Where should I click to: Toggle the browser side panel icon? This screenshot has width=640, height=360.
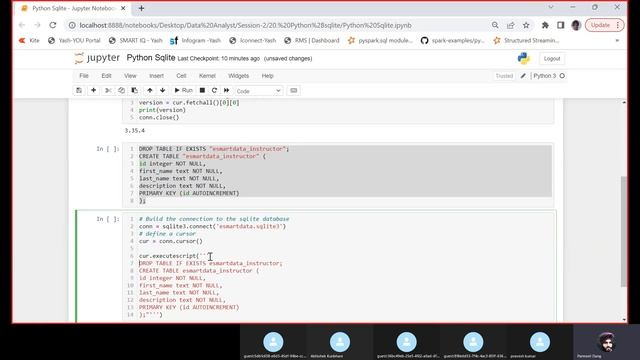tap(560, 25)
